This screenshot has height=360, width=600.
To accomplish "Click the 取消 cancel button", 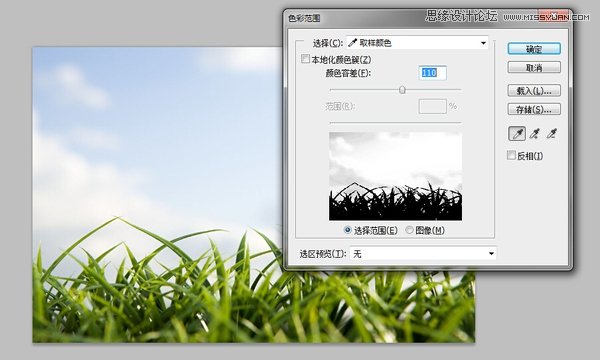I will click(534, 68).
